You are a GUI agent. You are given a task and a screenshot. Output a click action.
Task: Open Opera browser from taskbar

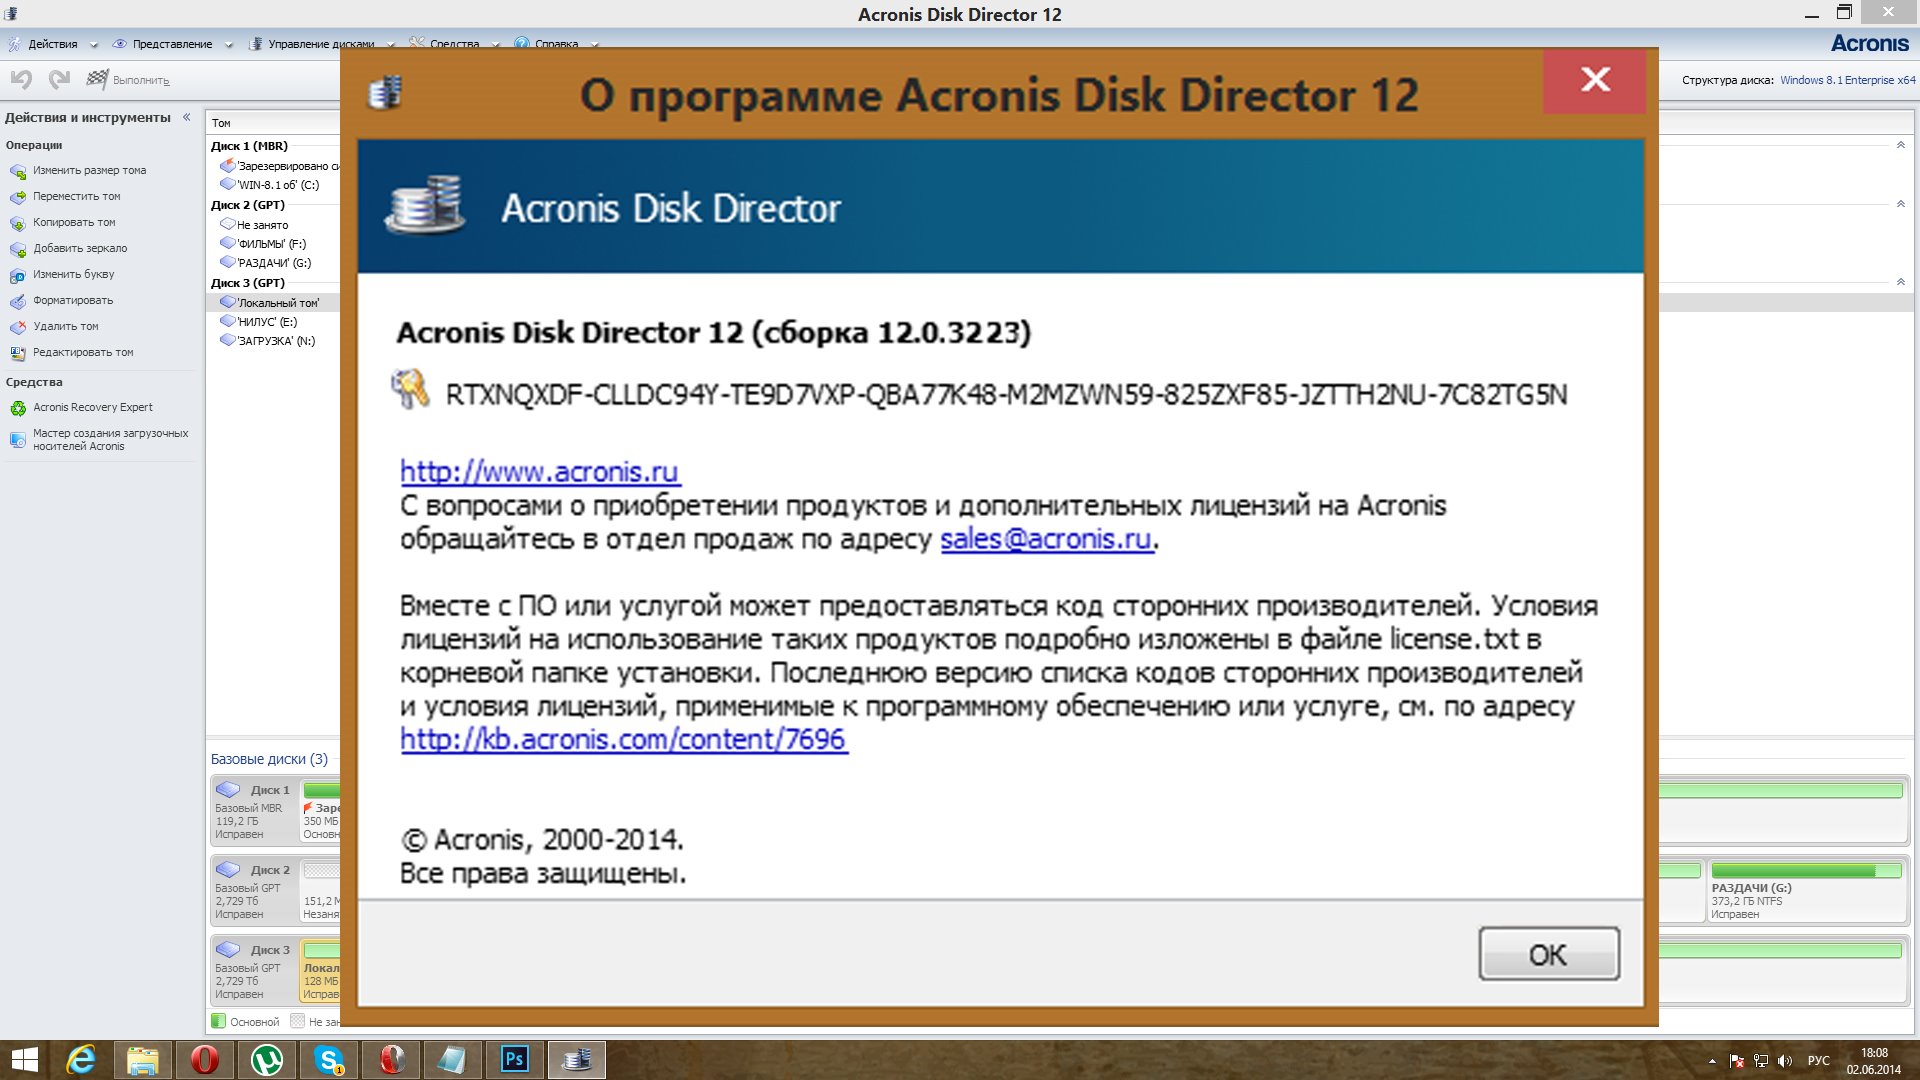204,1059
